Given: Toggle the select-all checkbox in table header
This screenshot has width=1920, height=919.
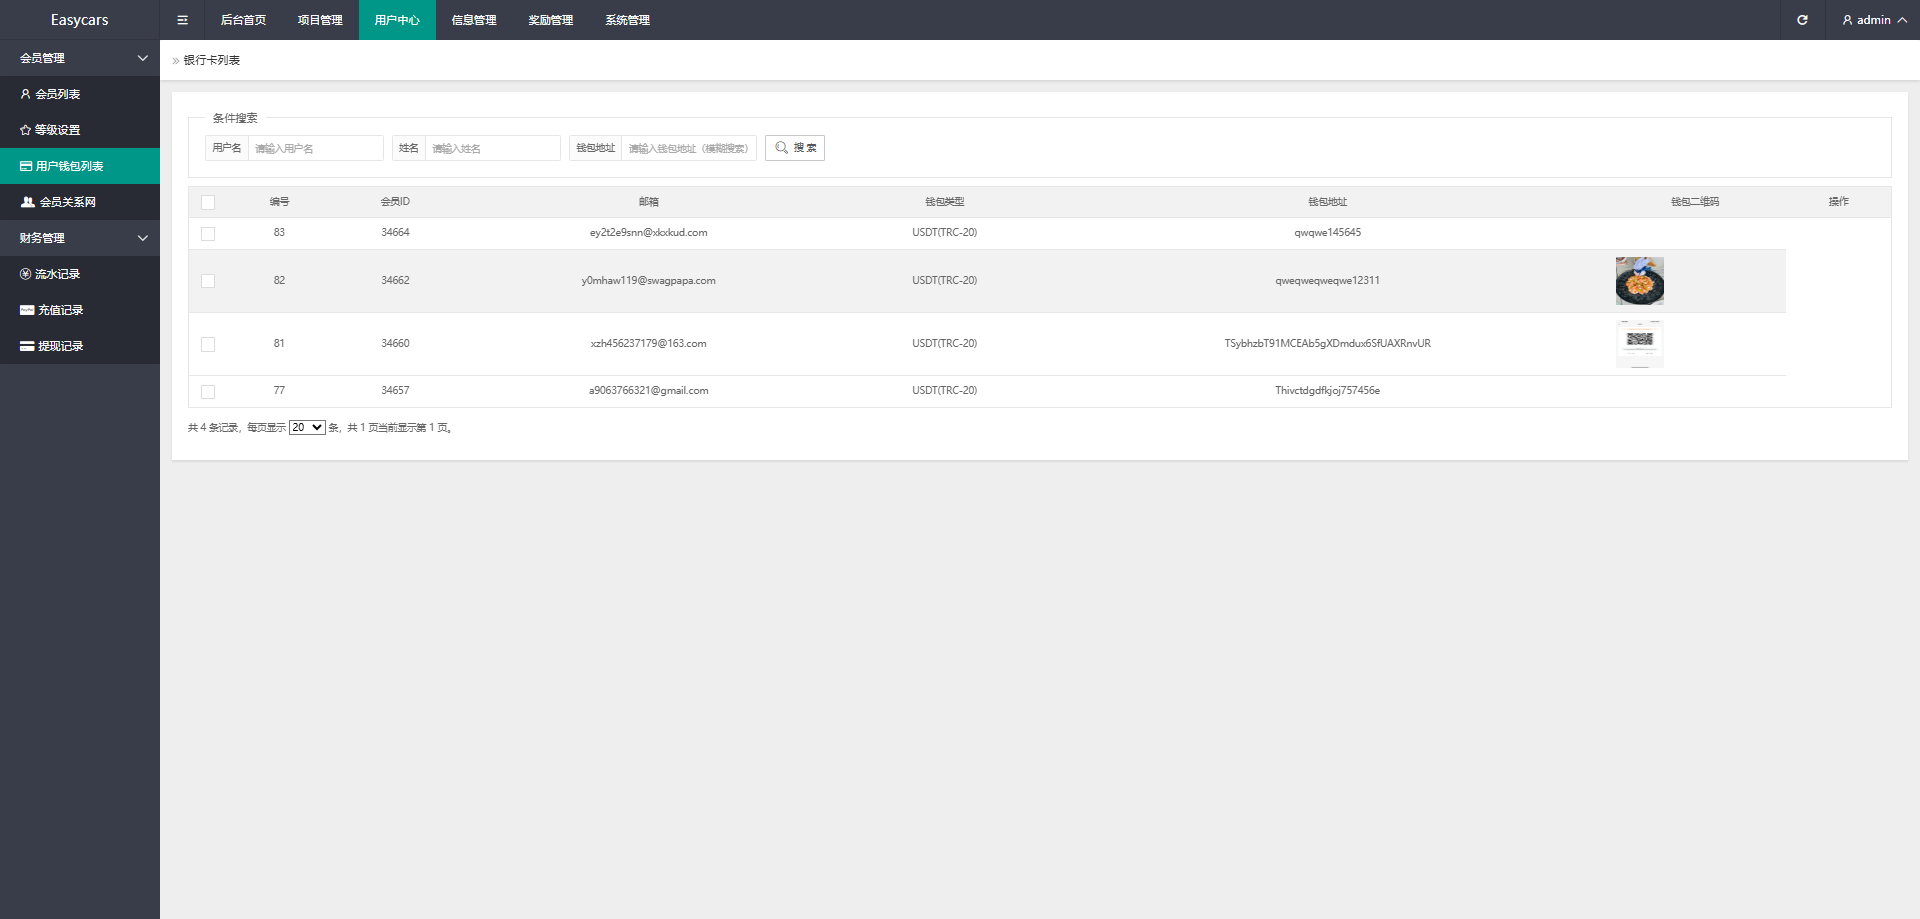Looking at the screenshot, I should [208, 202].
